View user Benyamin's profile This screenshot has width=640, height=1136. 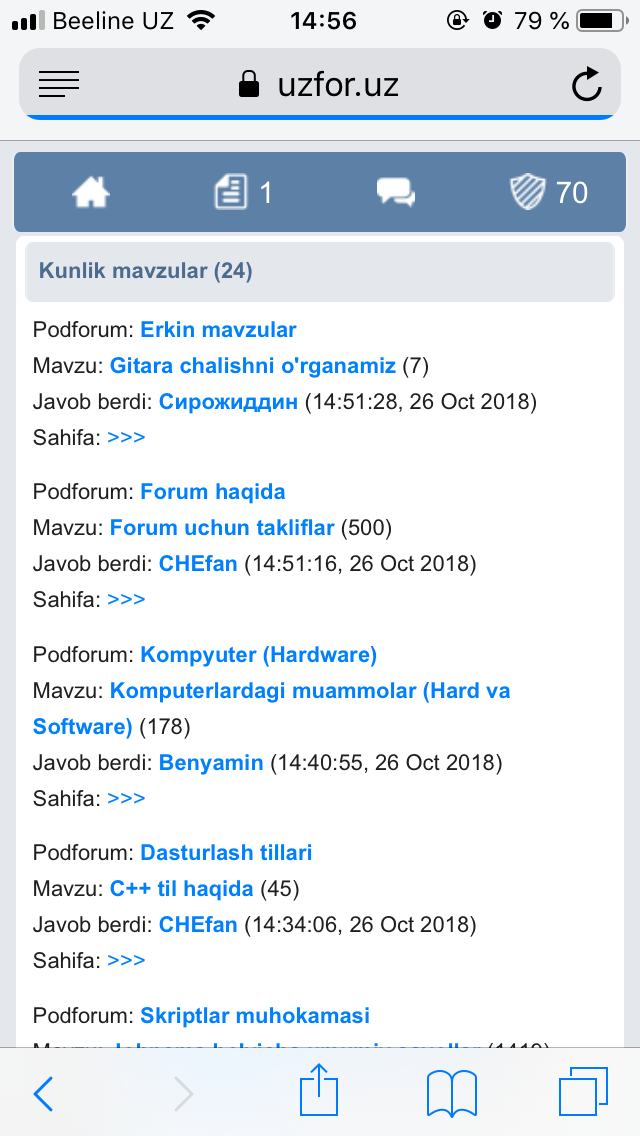pyautogui.click(x=211, y=763)
